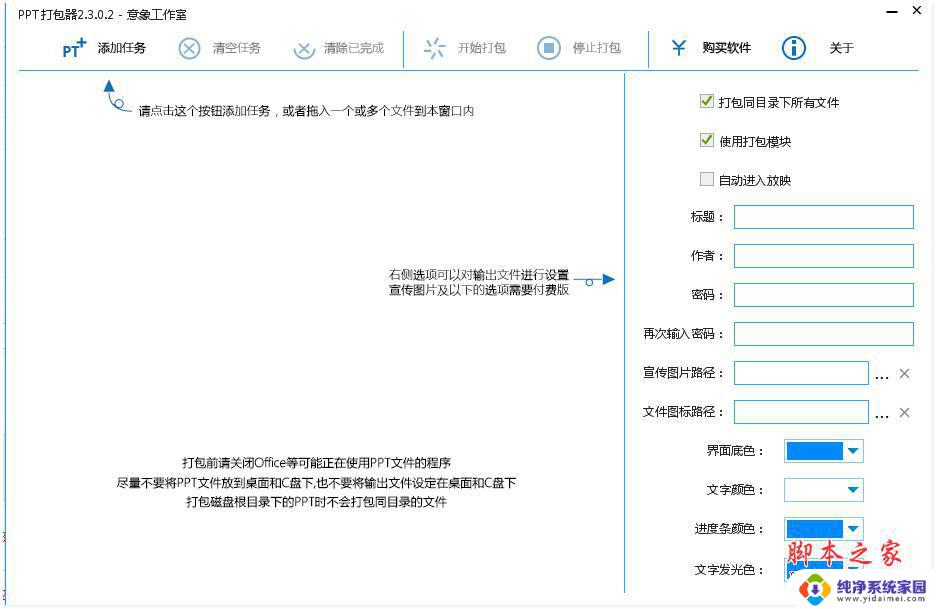Browse for 文件图标路径 with the ellipsis button
936x609 pixels.
tap(882, 416)
